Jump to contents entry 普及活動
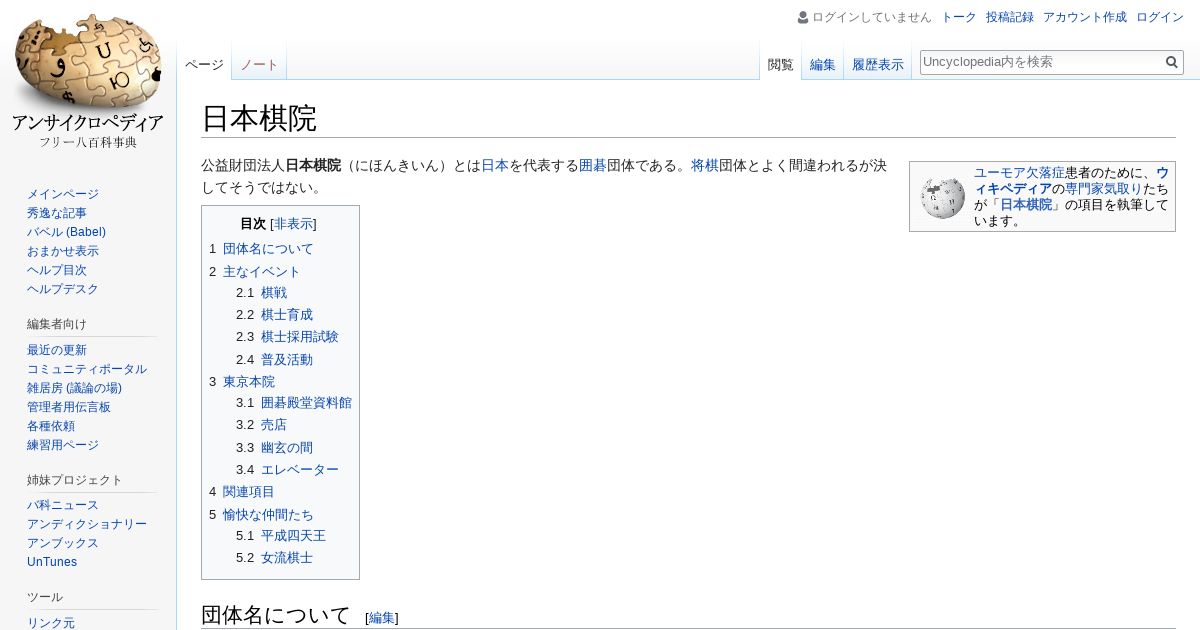Screen dimensions: 1200x630 (x=287, y=360)
